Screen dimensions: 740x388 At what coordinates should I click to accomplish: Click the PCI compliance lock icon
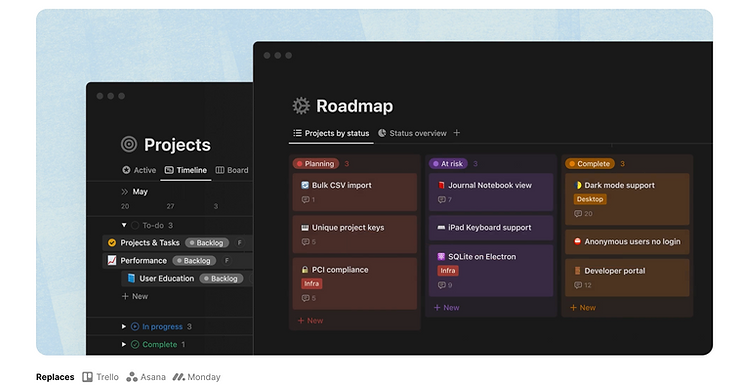point(305,270)
